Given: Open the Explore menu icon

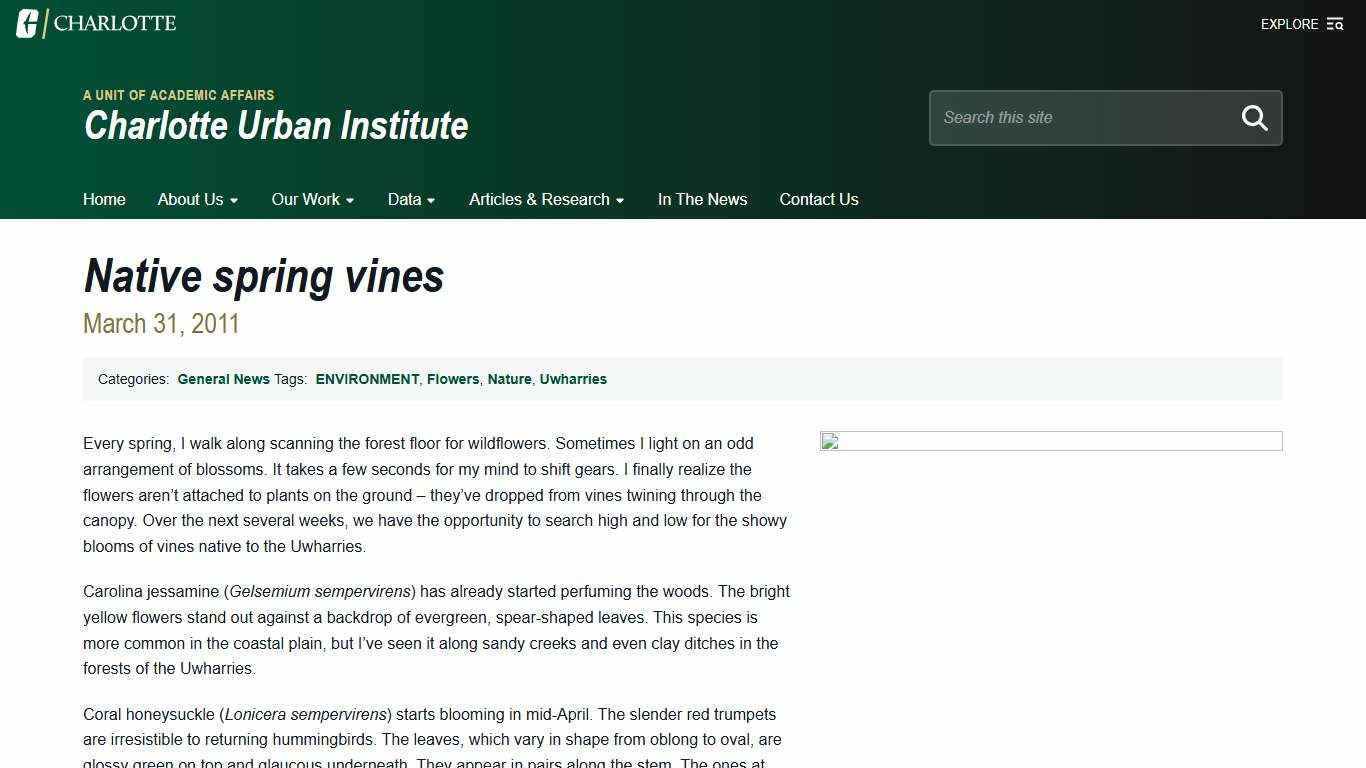Looking at the screenshot, I should click(1335, 24).
